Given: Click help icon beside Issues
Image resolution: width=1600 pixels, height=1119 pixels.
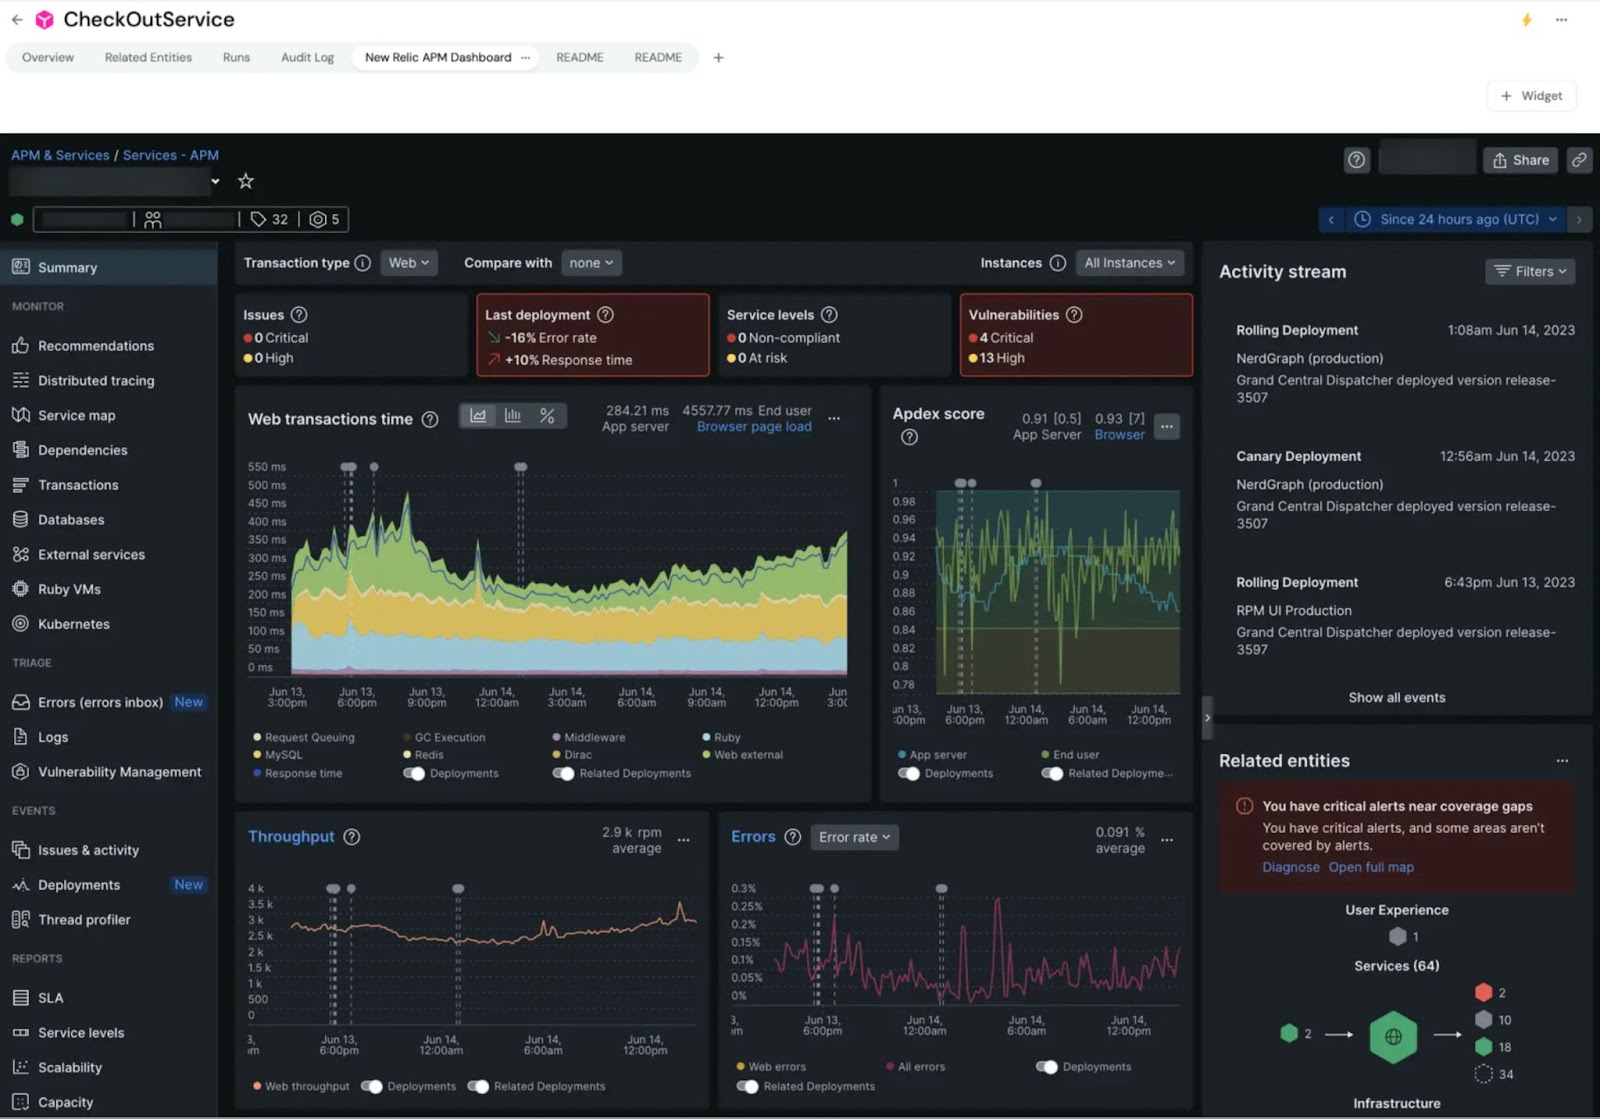Looking at the screenshot, I should 298,315.
